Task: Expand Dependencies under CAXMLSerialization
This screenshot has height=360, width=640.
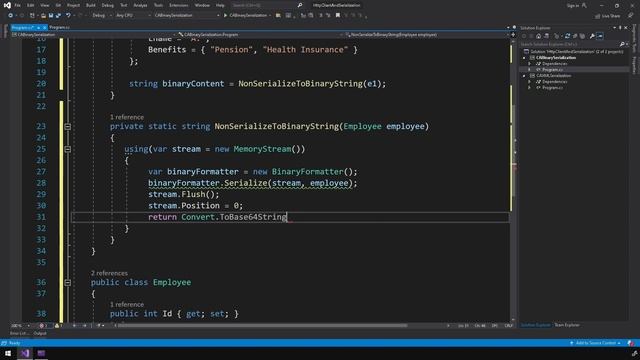Action: [x=529, y=82]
